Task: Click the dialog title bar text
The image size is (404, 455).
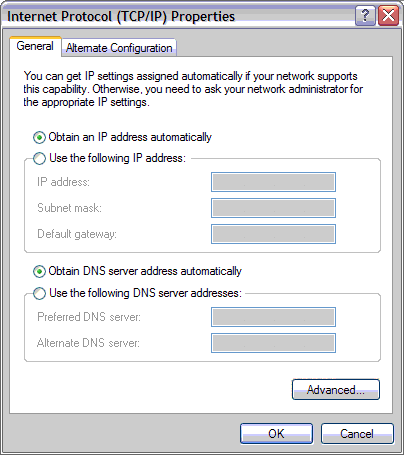Action: [x=121, y=16]
